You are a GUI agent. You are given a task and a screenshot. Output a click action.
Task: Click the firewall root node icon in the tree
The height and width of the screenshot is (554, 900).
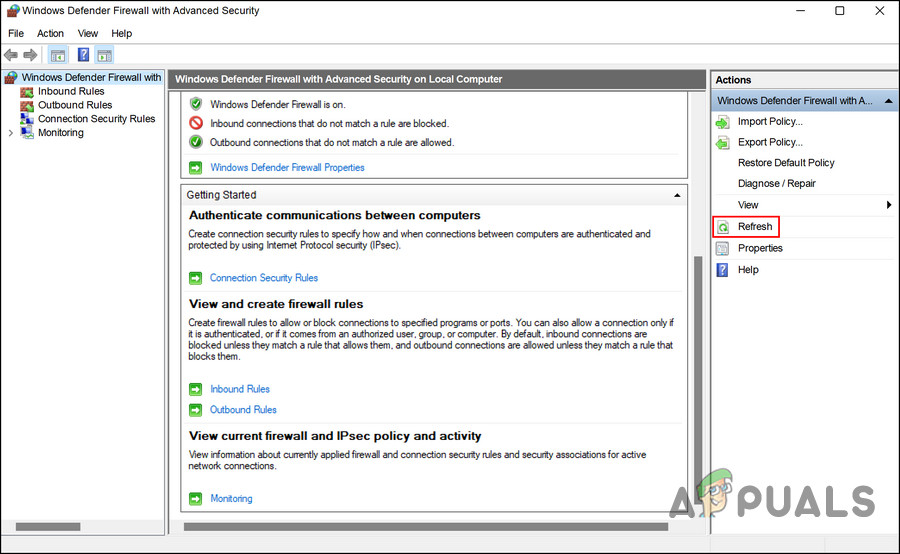pos(11,78)
